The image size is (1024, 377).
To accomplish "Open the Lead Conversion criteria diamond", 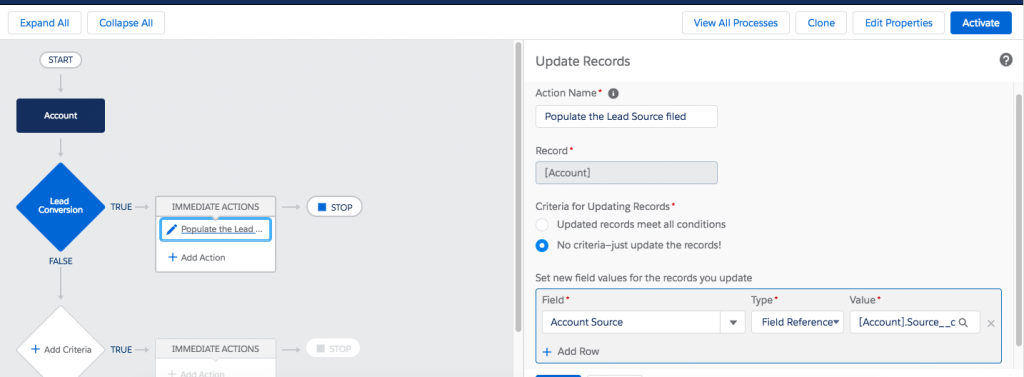I will 61,206.
